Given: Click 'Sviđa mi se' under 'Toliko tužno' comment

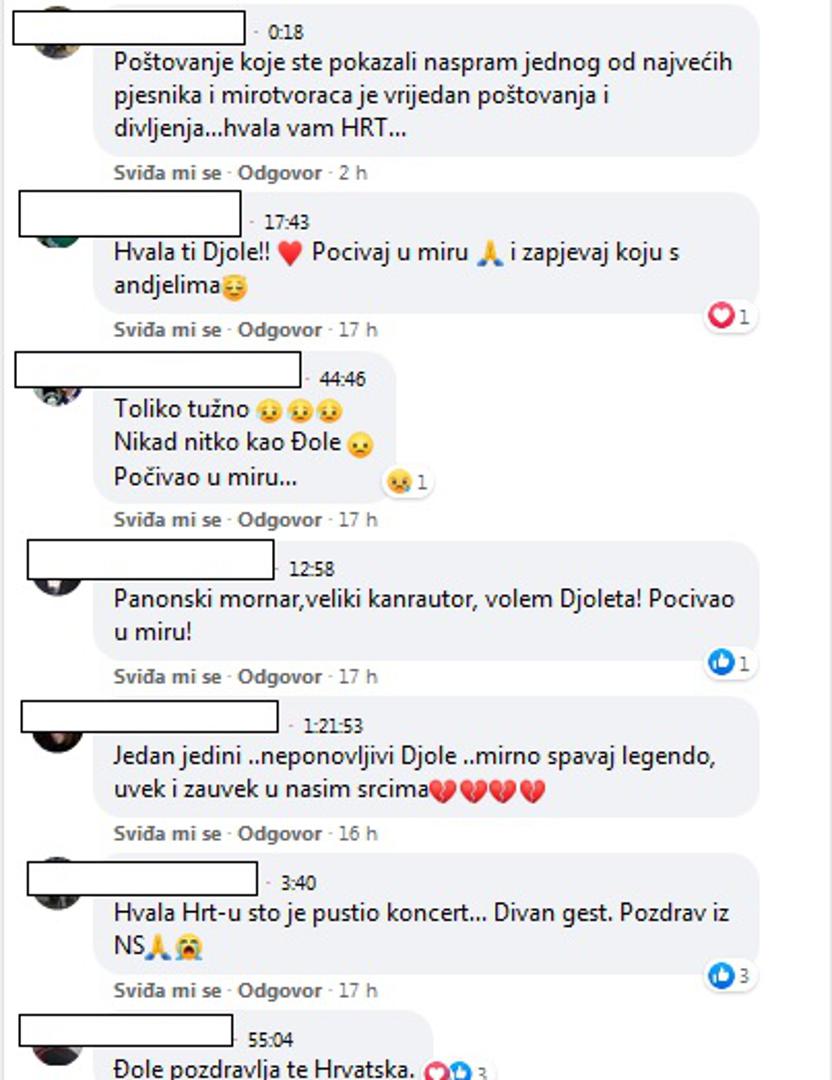Looking at the screenshot, I should point(167,519).
